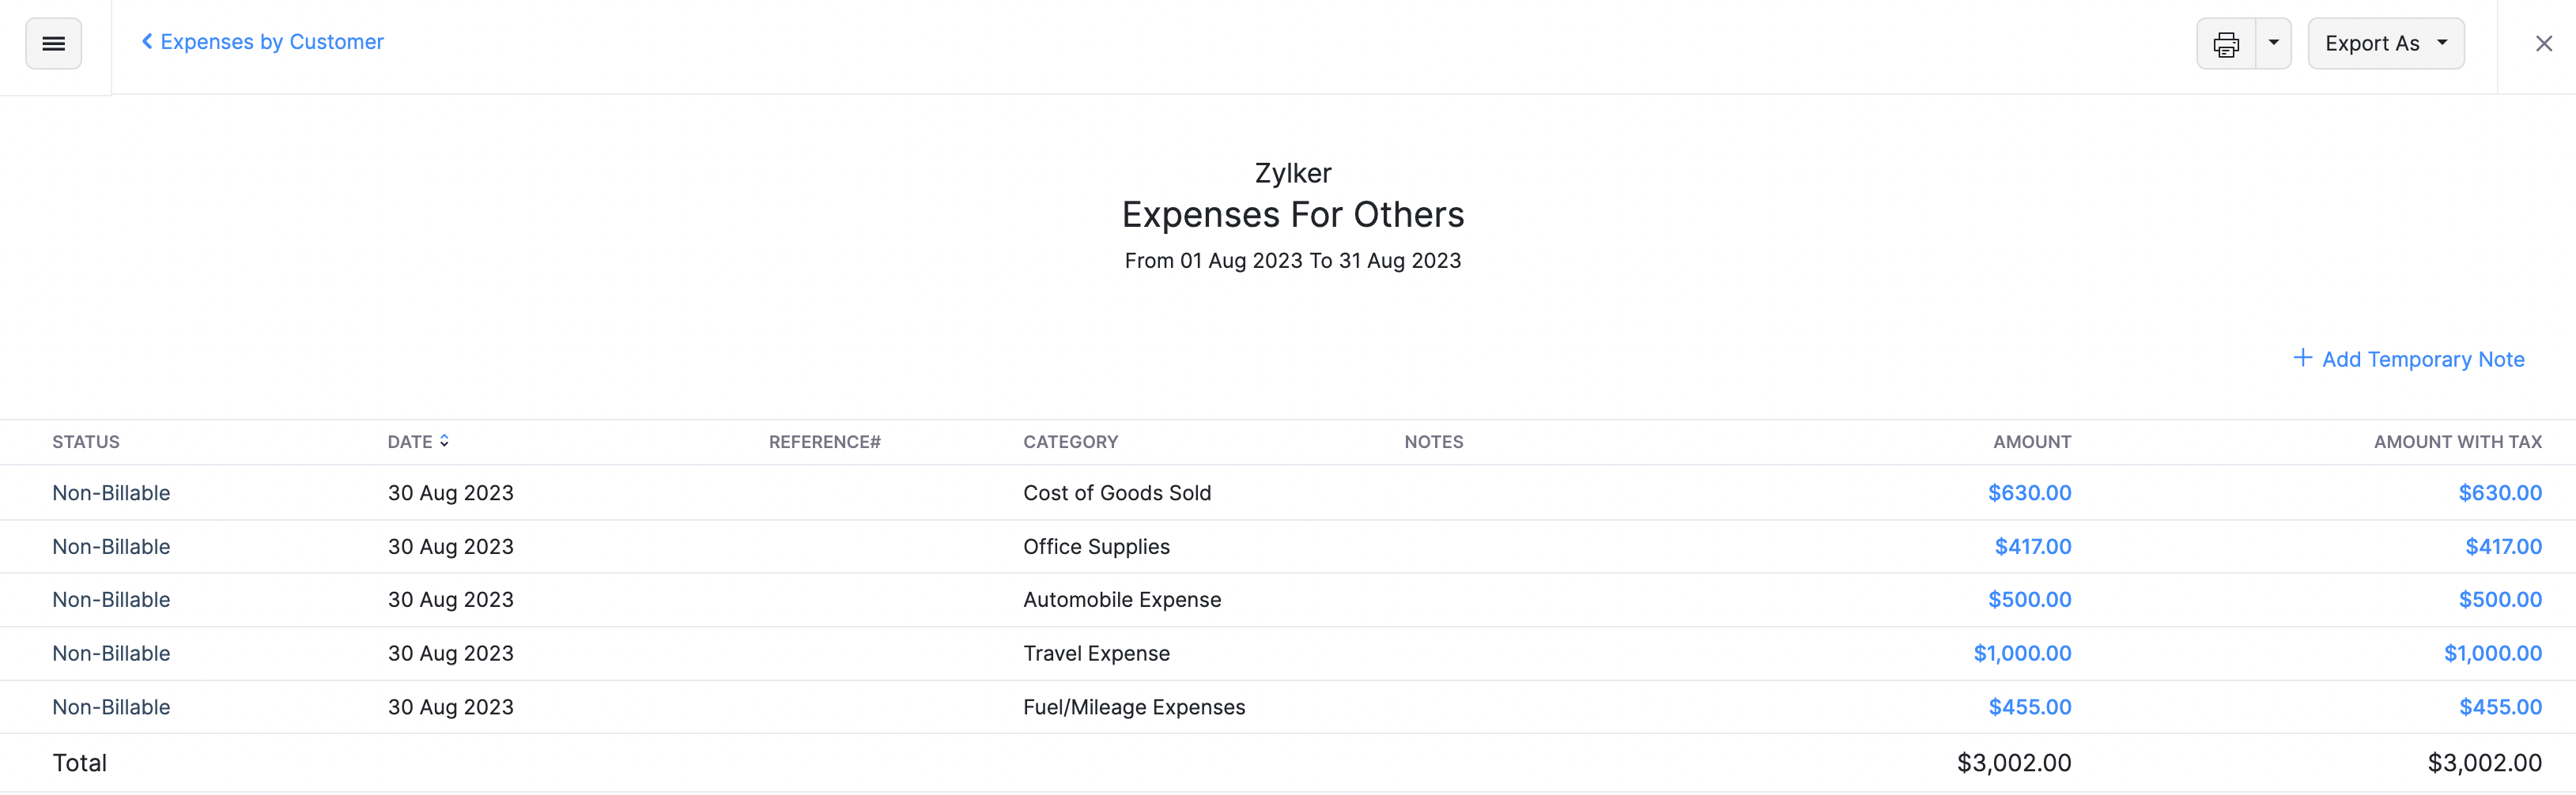The width and height of the screenshot is (2576, 795).
Task: Open the print options dropdown arrow
Action: (x=2273, y=43)
